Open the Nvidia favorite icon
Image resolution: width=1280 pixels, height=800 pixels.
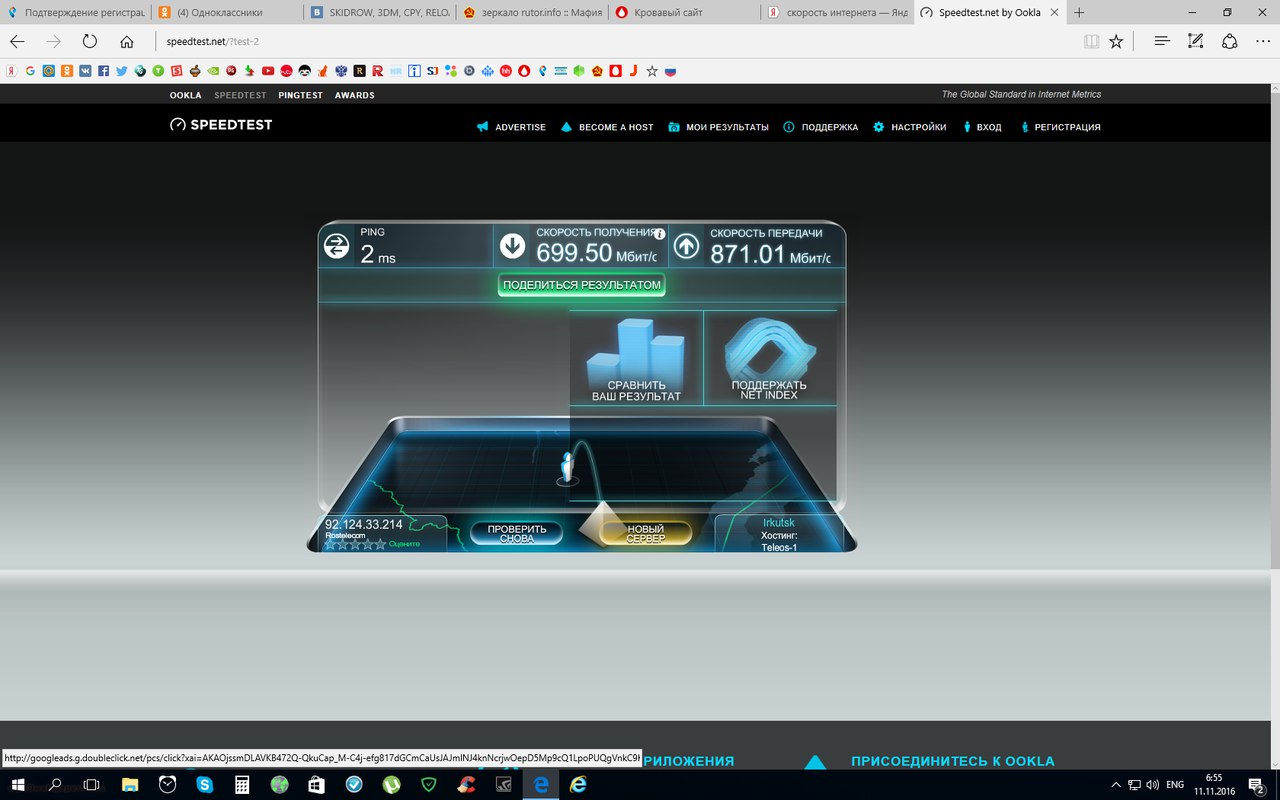point(212,71)
